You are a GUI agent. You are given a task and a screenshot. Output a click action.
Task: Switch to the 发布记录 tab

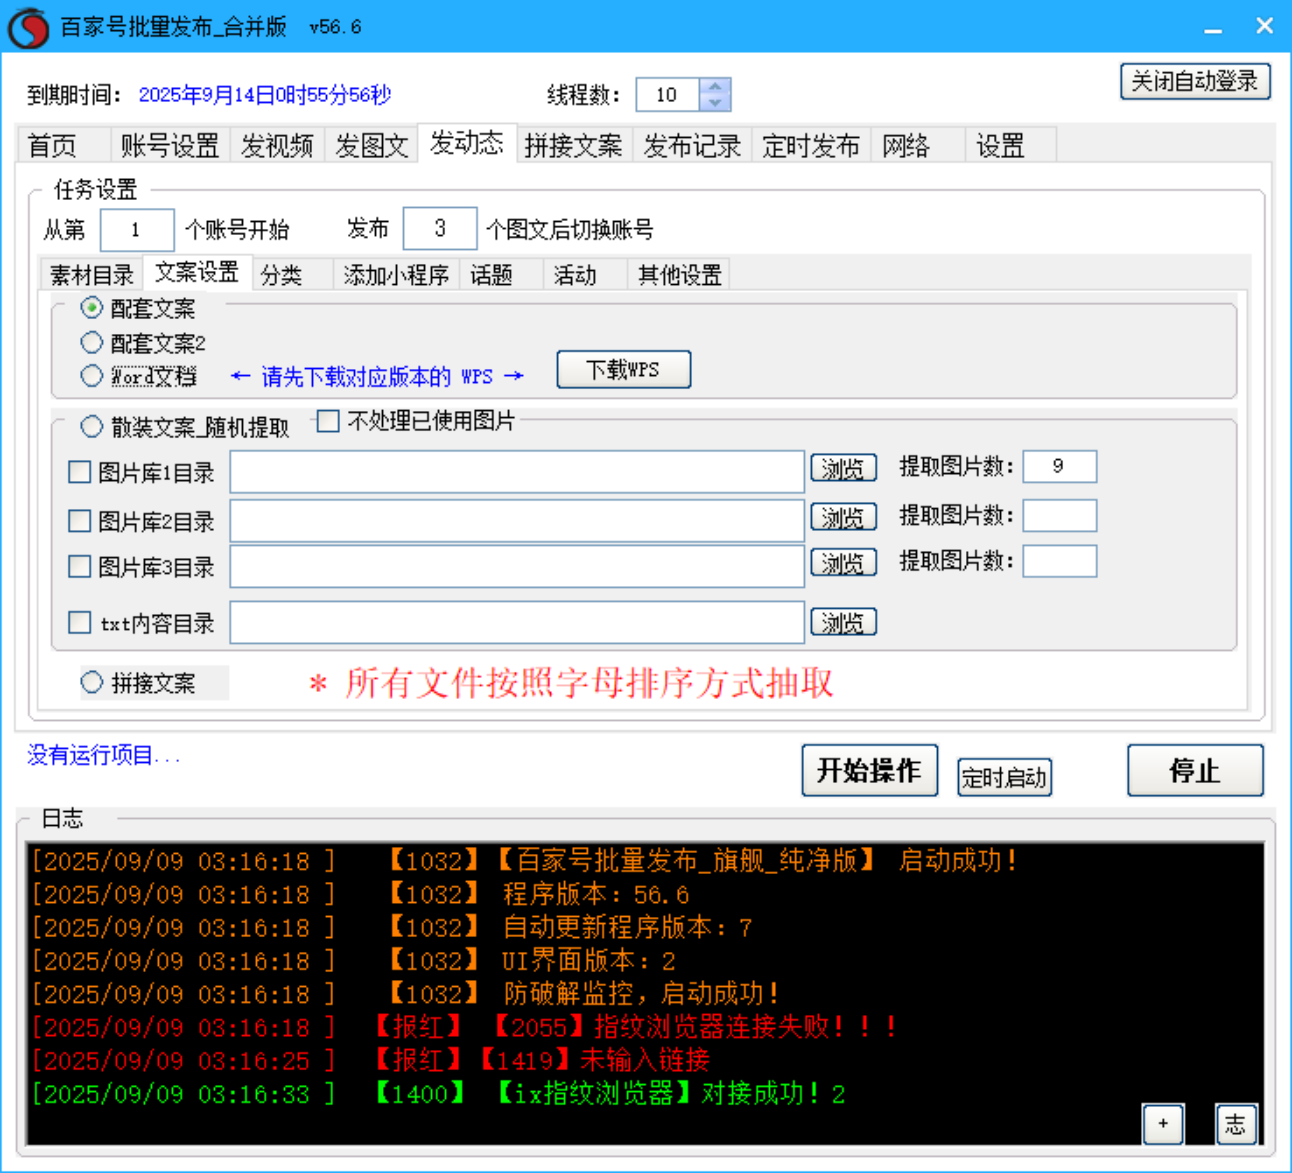click(691, 145)
